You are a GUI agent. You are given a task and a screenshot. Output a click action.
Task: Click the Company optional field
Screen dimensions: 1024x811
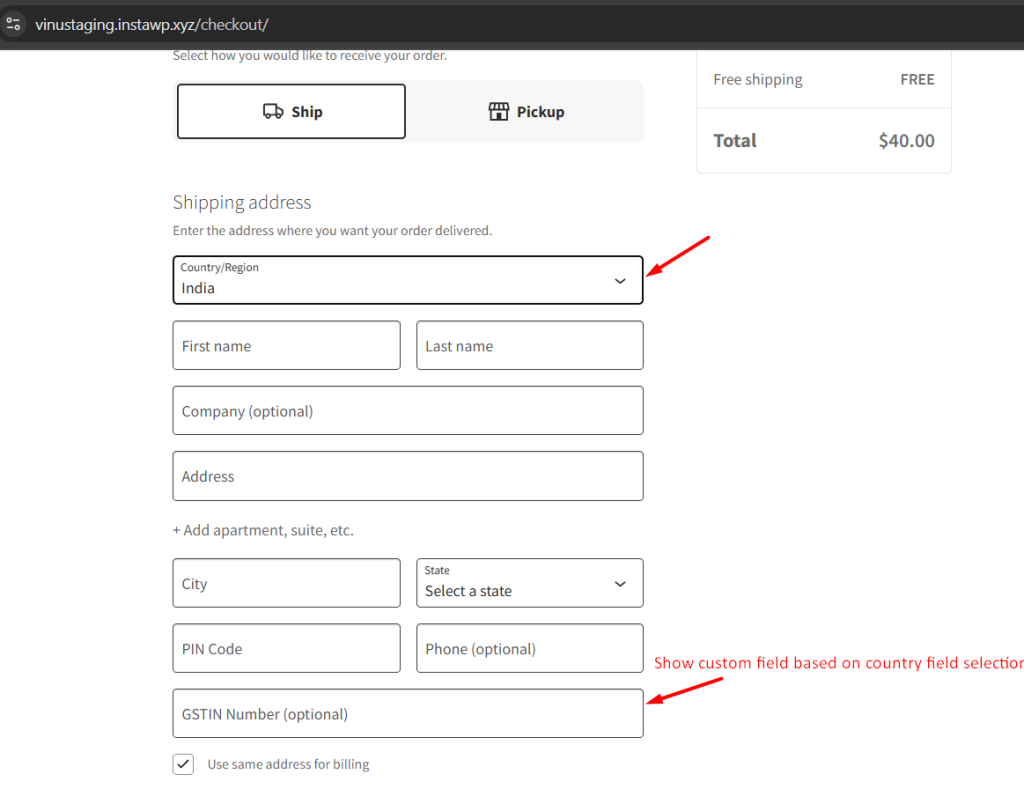point(408,410)
